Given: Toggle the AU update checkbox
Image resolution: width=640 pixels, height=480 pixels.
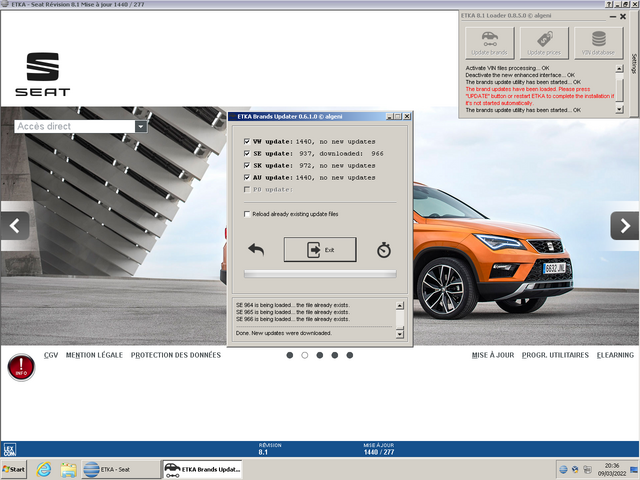Looking at the screenshot, I should (247, 177).
